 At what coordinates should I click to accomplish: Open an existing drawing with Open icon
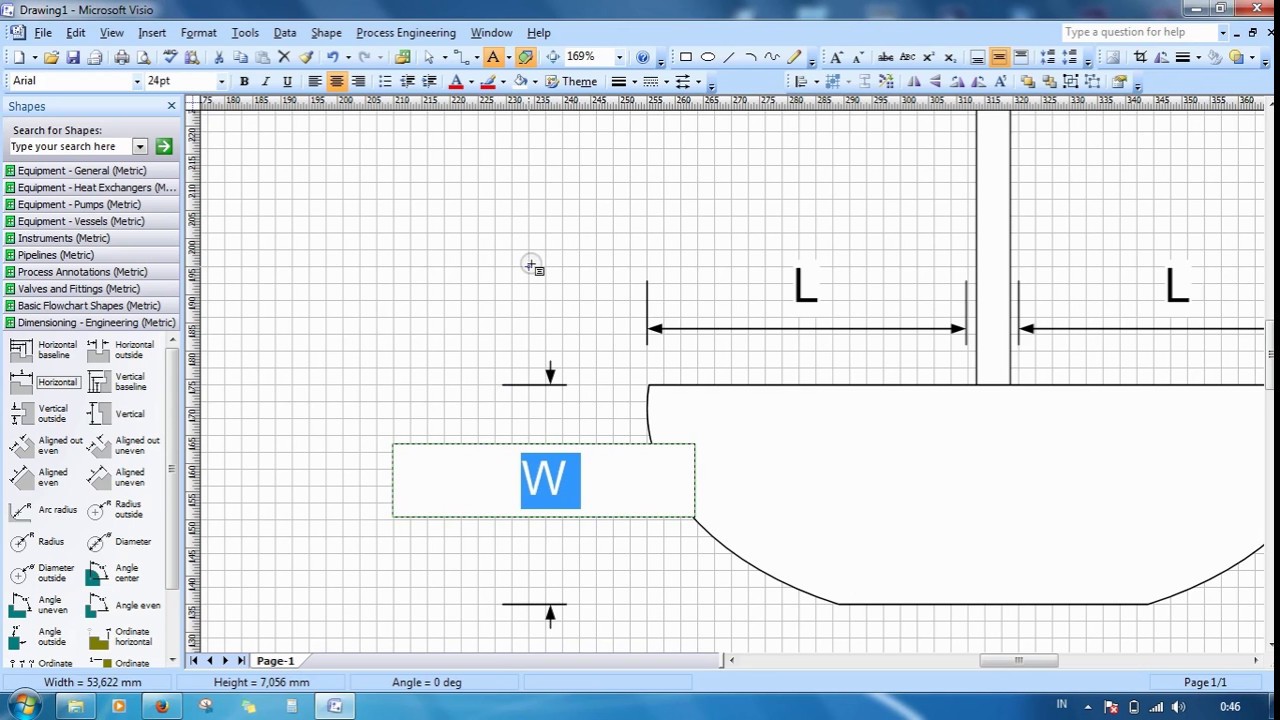pyautogui.click(x=51, y=57)
